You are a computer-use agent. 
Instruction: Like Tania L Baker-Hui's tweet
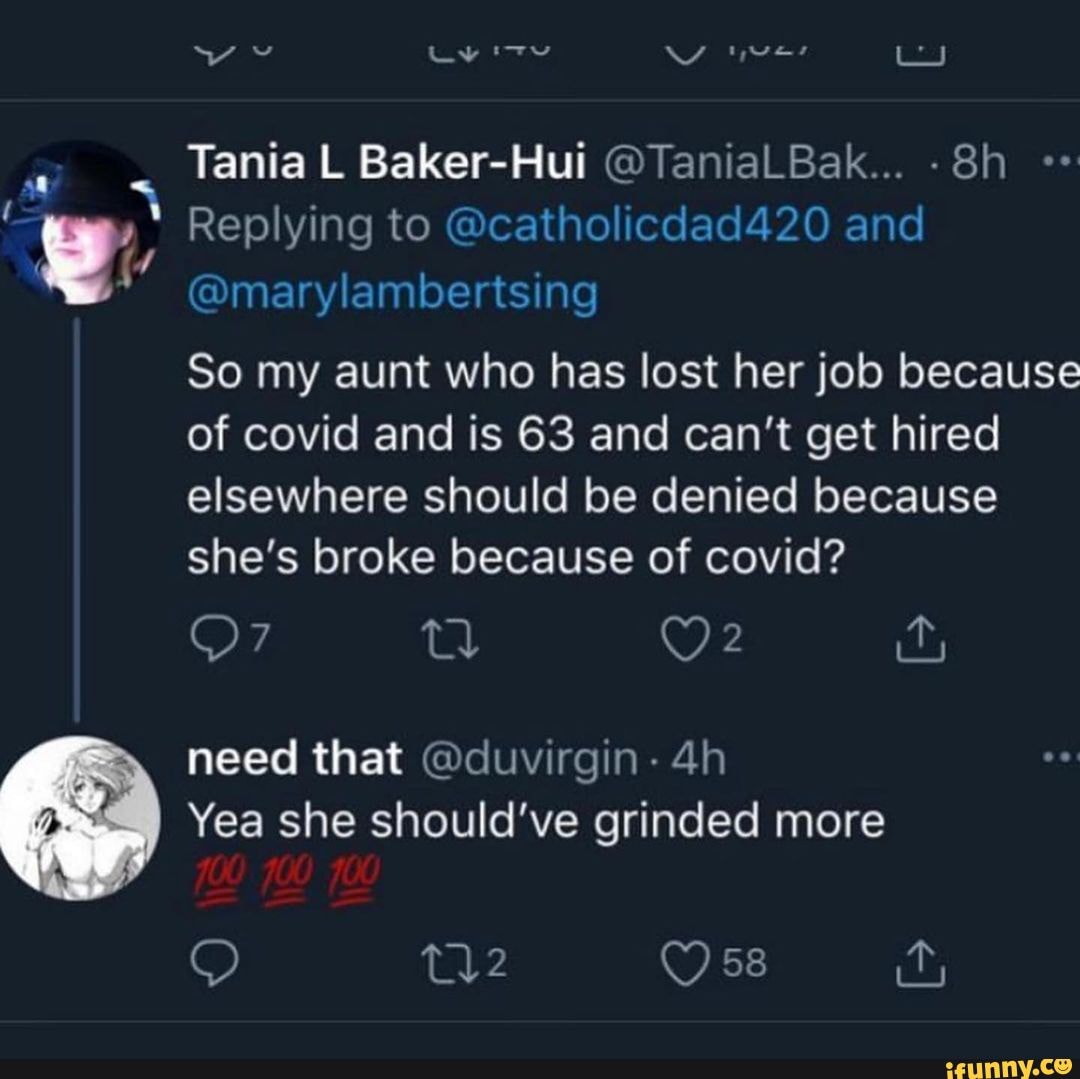[687, 636]
